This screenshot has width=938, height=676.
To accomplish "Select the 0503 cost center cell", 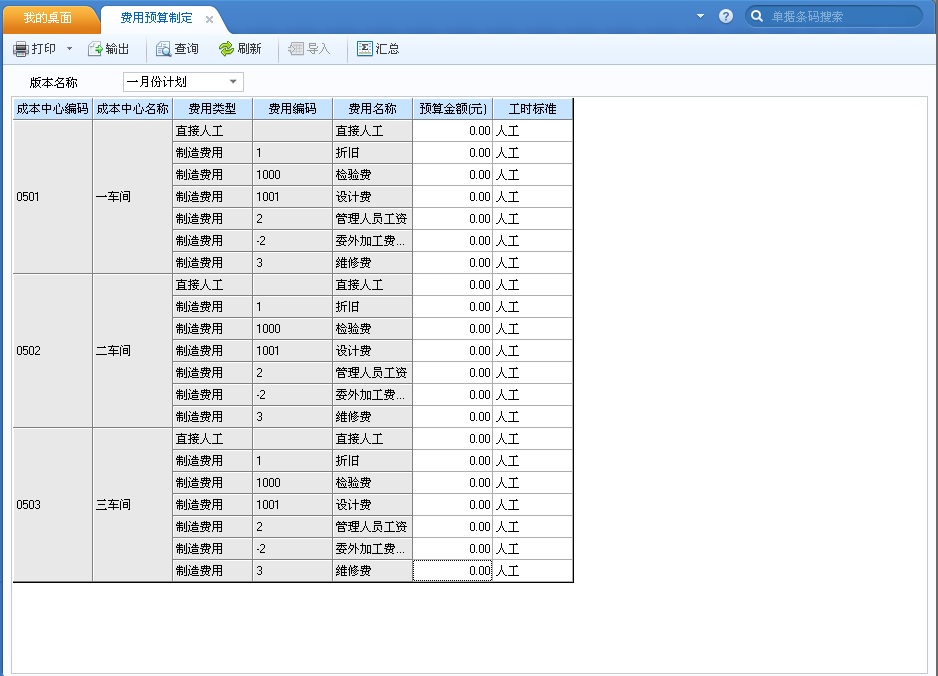I will tap(53, 504).
